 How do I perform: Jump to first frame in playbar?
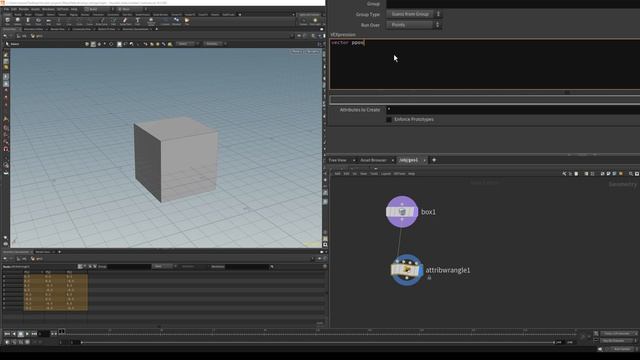click(7, 334)
